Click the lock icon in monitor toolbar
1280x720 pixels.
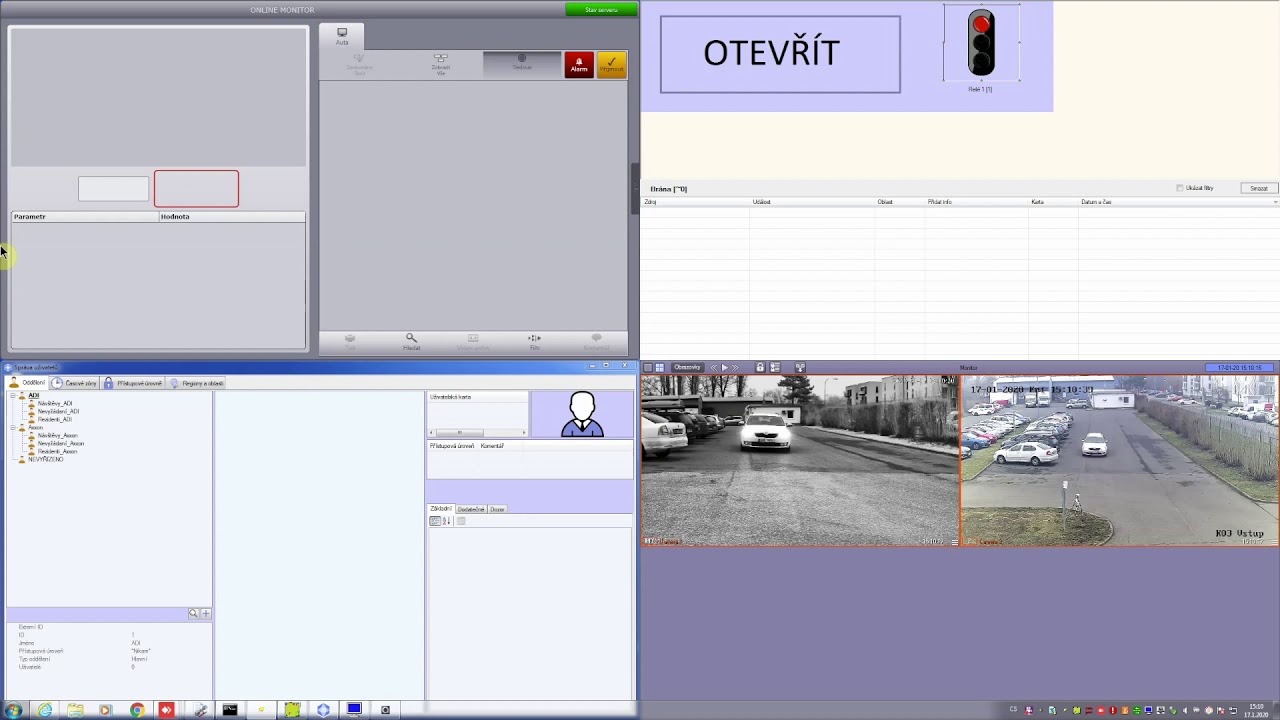tap(760, 367)
